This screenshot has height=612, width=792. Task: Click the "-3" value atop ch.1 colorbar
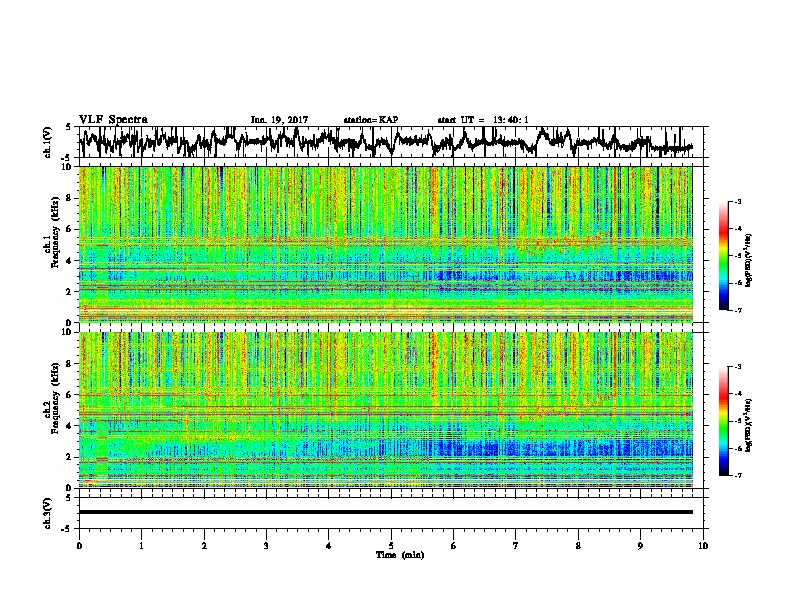coord(738,201)
